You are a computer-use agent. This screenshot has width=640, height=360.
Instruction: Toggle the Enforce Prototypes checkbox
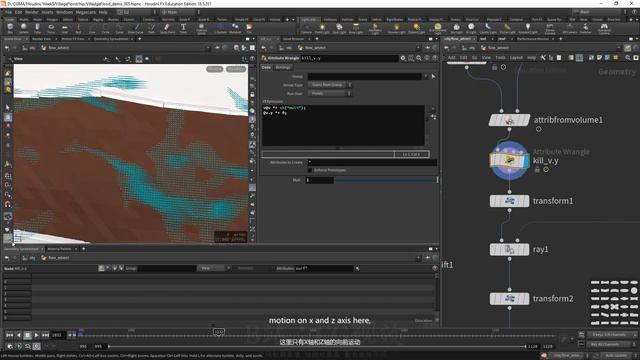point(310,170)
